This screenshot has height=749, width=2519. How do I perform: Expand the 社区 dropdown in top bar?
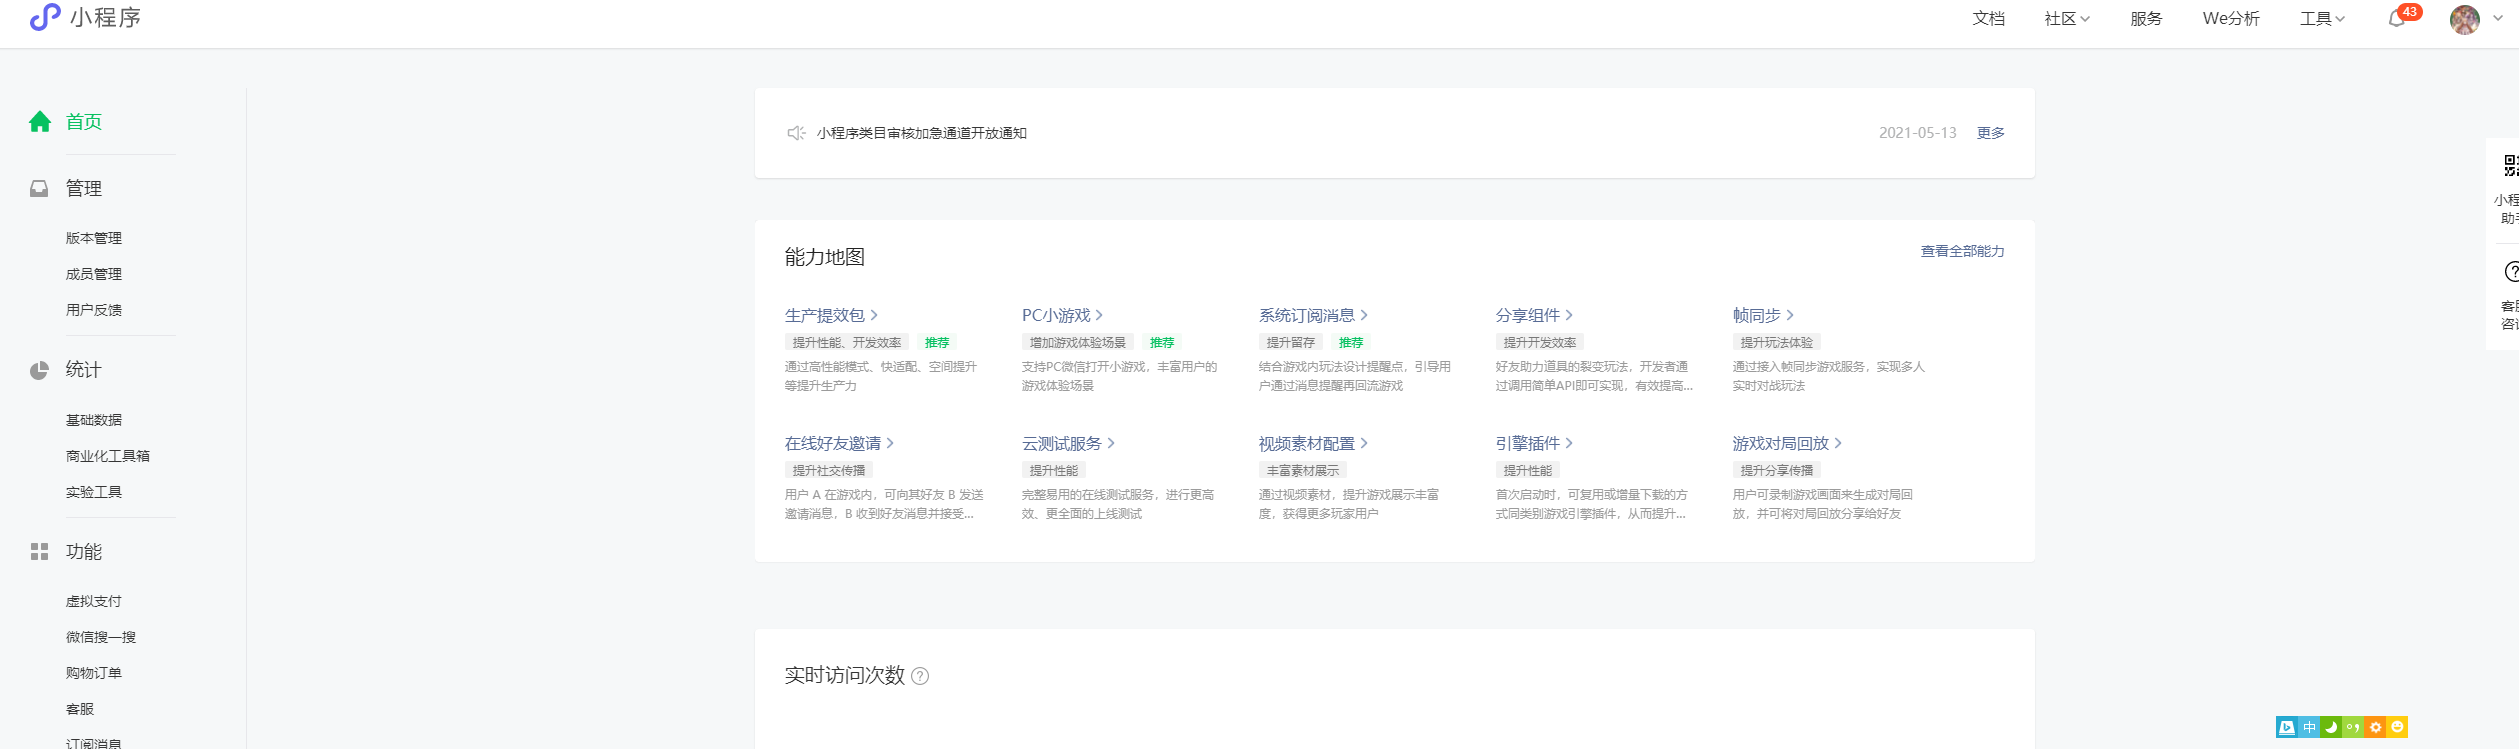(x=2067, y=19)
